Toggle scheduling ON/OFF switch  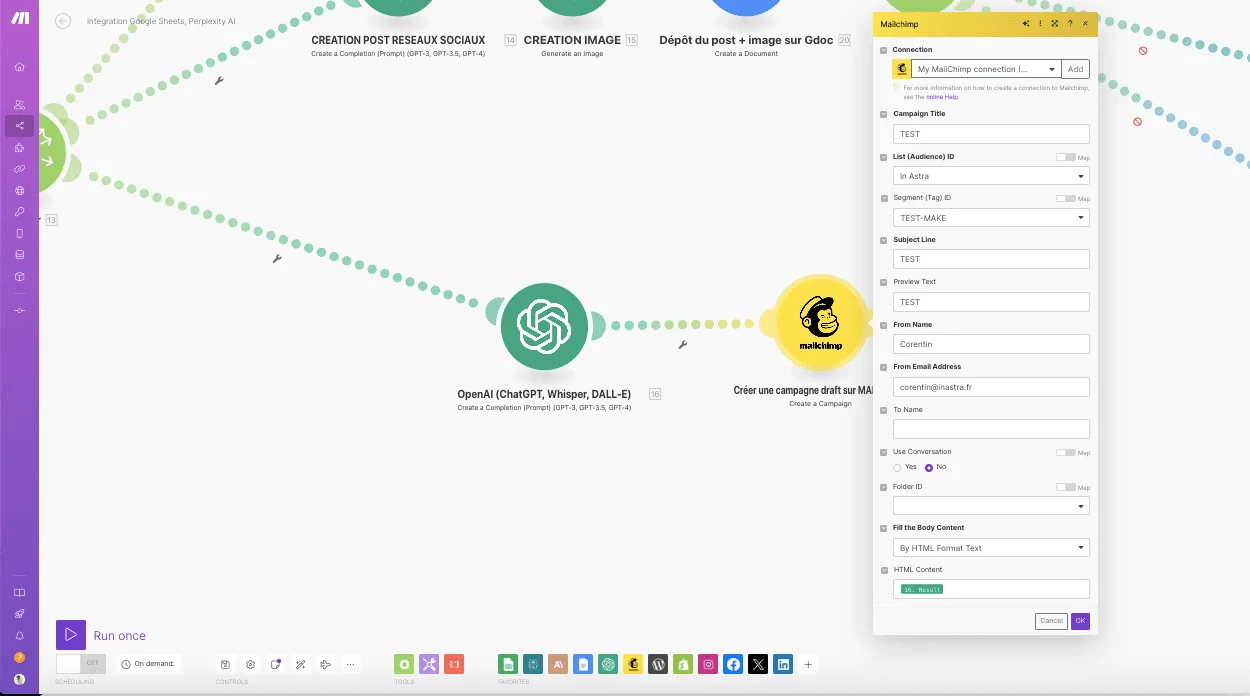tap(81, 663)
